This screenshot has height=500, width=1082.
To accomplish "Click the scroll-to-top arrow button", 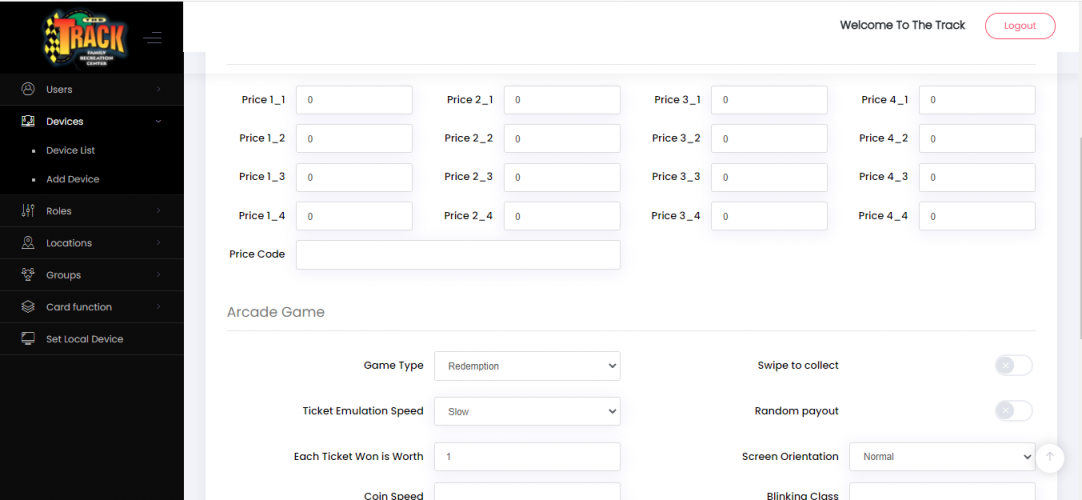I will pos(1050,457).
